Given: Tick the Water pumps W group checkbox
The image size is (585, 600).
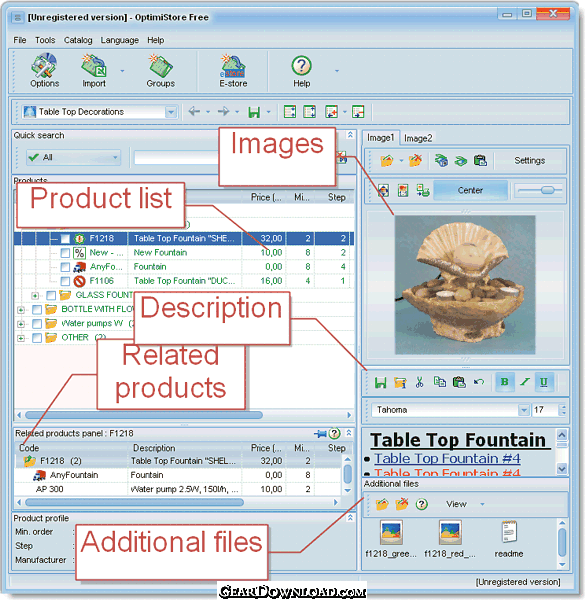Looking at the screenshot, I should coord(37,324).
